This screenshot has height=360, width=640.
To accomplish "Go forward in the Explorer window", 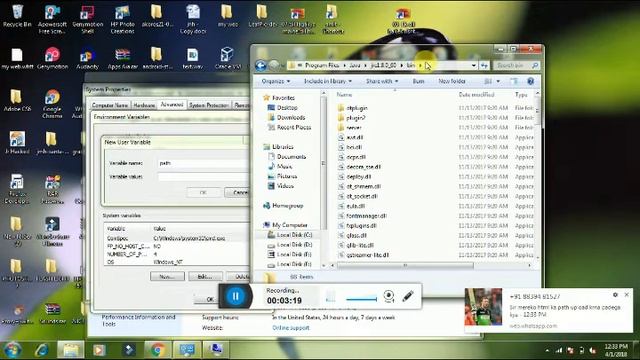I will [274, 65].
